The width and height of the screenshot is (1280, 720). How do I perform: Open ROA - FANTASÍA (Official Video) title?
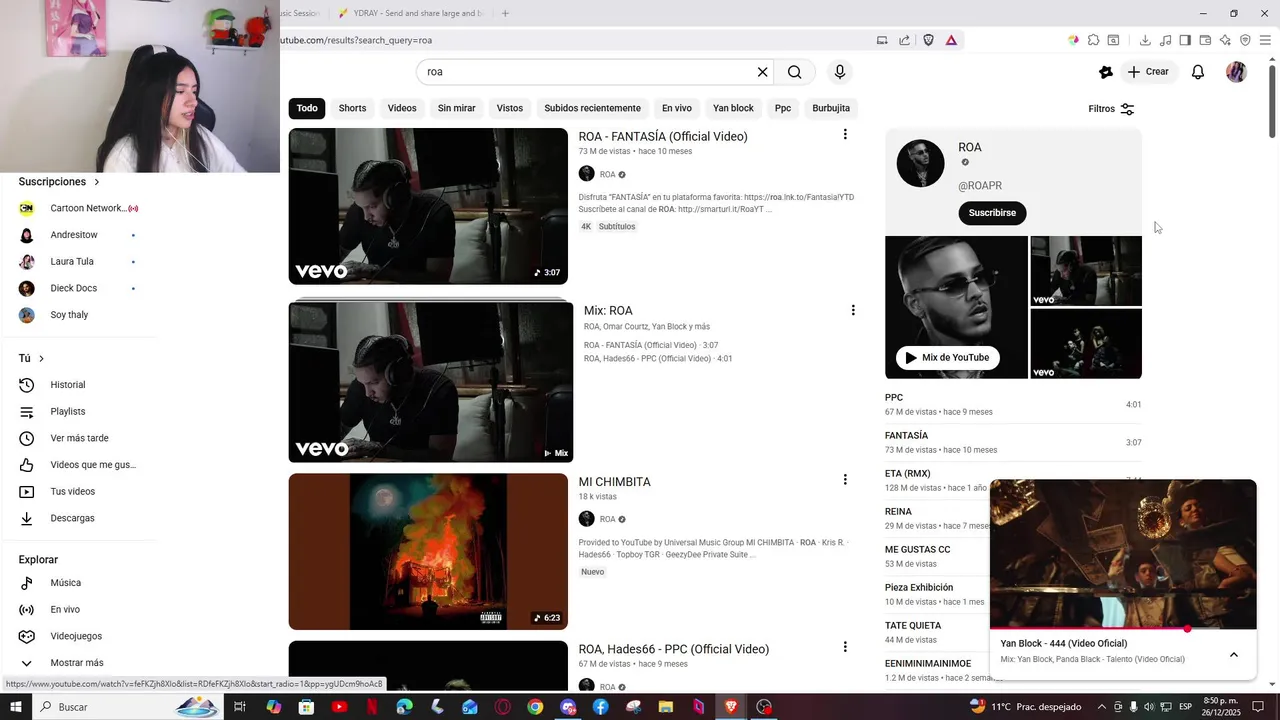click(663, 136)
